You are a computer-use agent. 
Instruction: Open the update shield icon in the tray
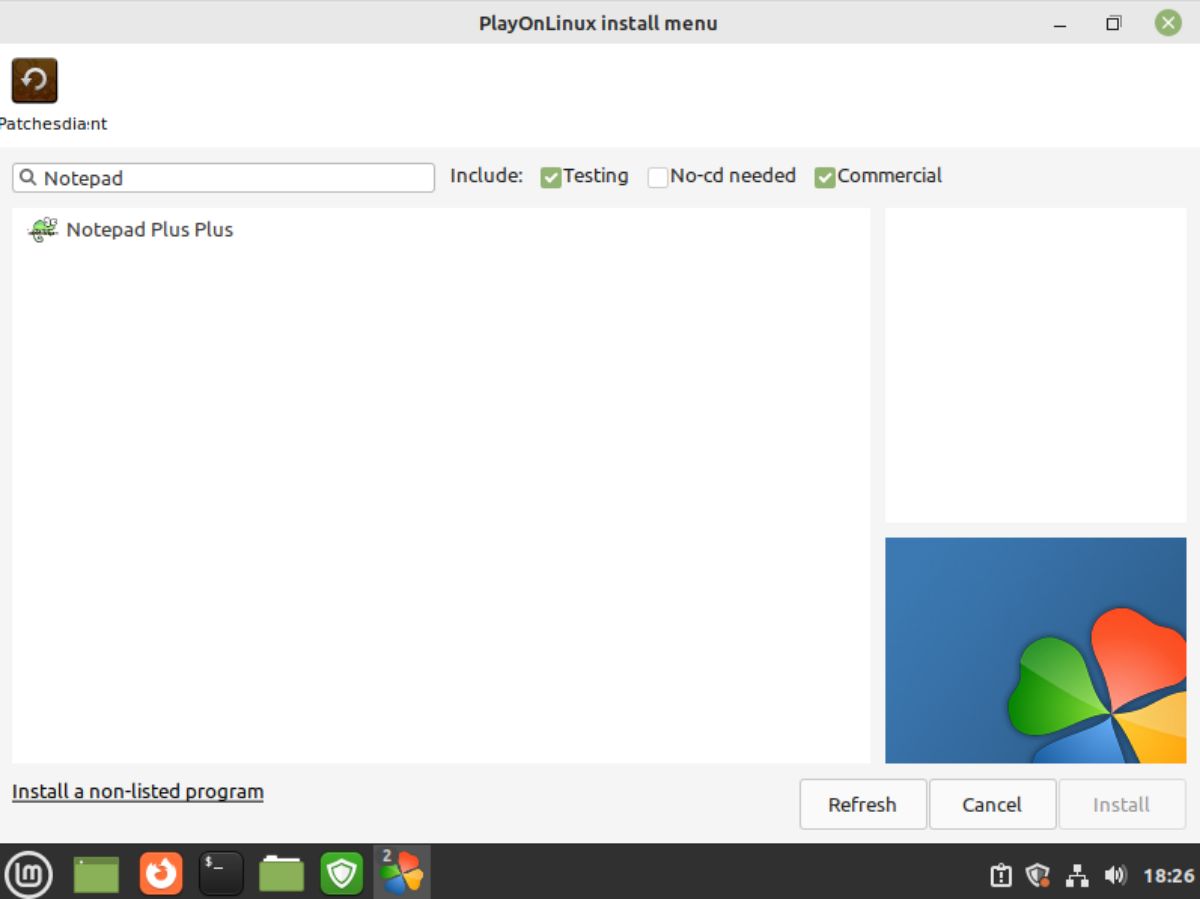(1039, 873)
